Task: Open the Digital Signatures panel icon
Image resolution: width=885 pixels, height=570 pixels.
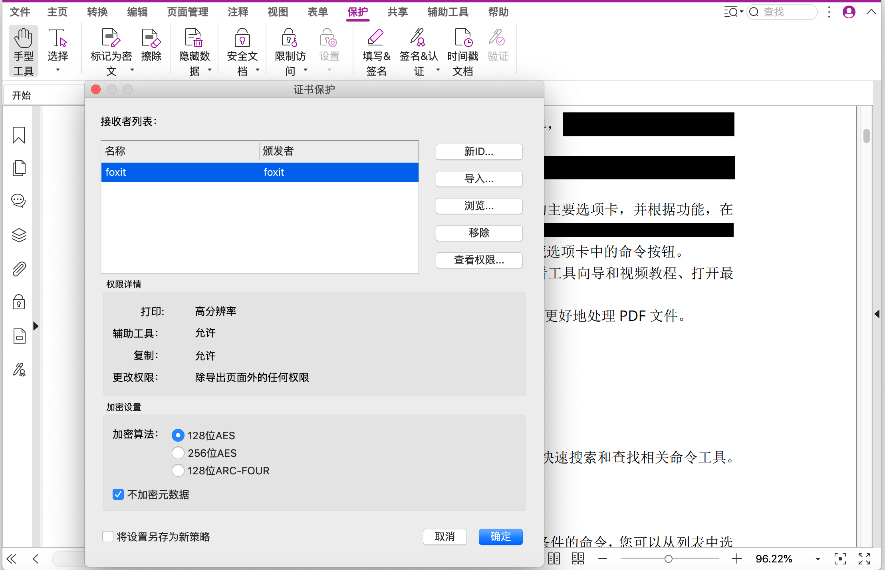Action: click(19, 370)
